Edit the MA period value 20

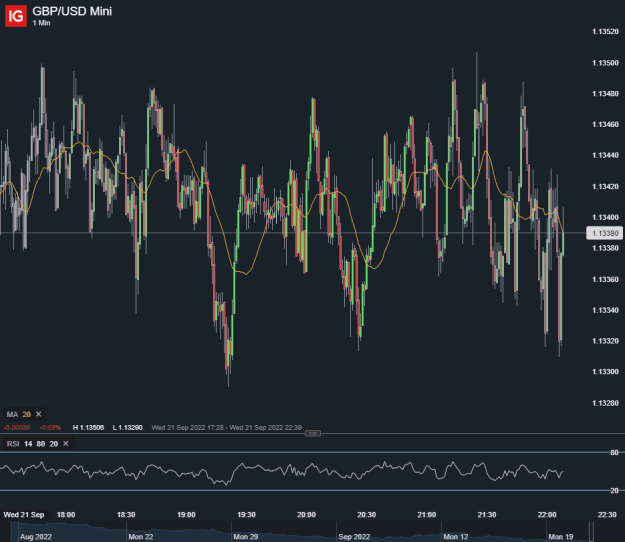(x=27, y=414)
